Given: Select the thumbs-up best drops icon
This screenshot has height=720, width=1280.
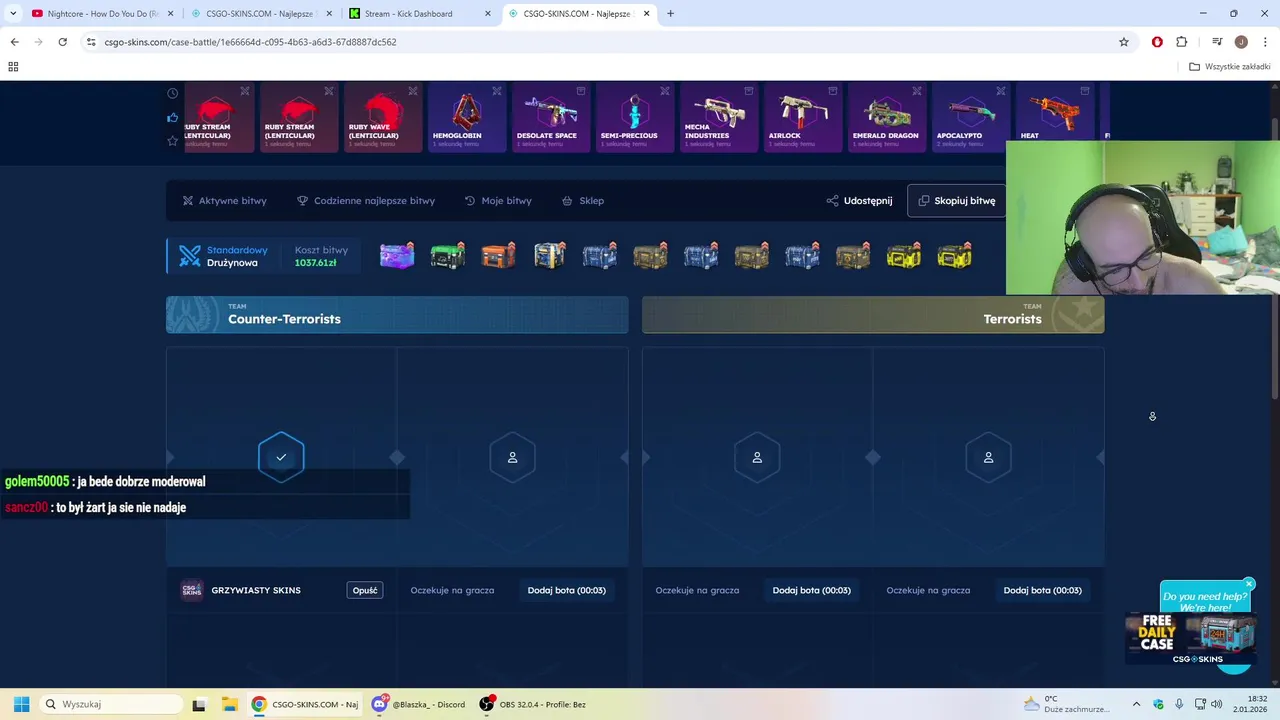Looking at the screenshot, I should [x=173, y=117].
